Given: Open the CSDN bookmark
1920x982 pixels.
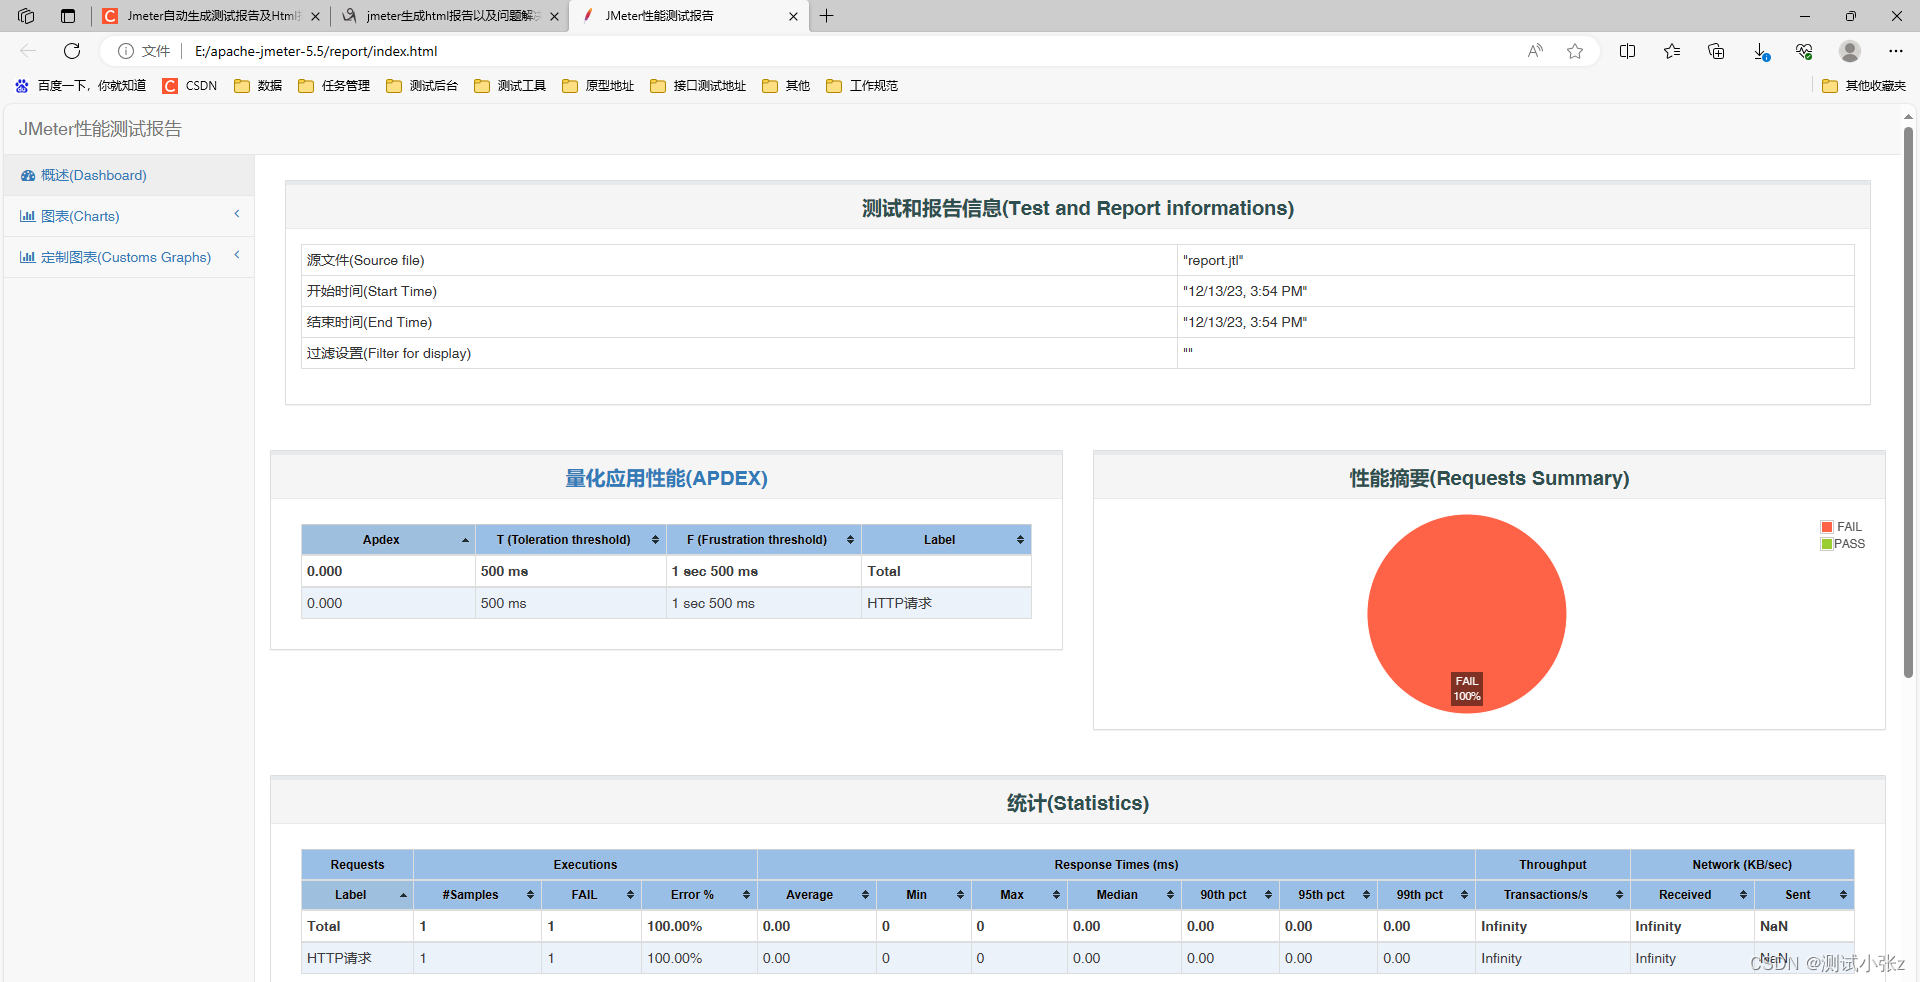Looking at the screenshot, I should point(189,86).
